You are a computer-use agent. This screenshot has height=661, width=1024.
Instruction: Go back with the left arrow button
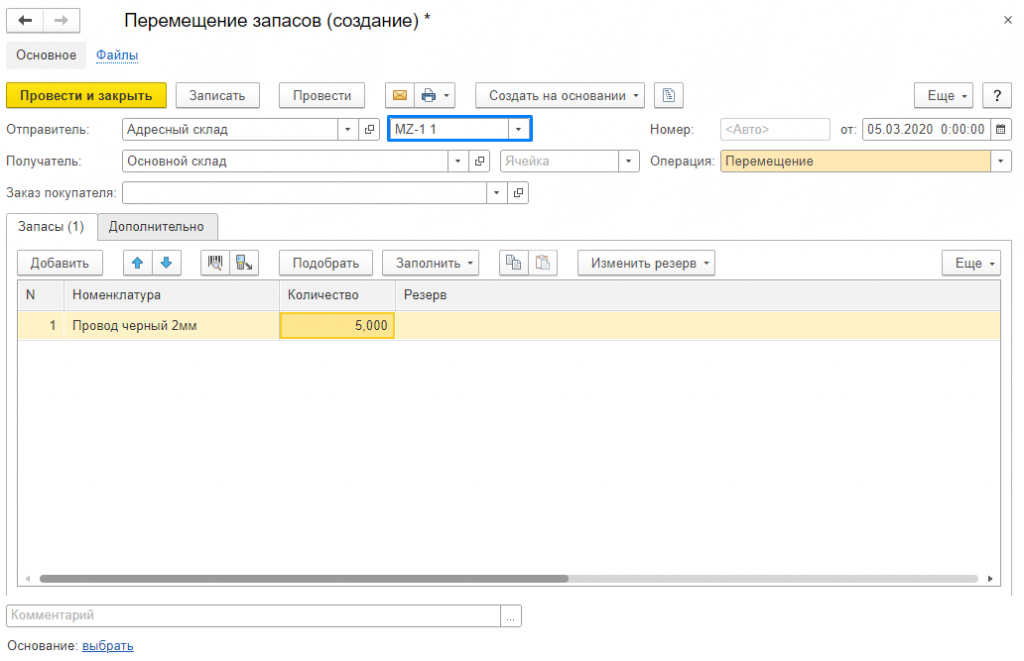[25, 20]
